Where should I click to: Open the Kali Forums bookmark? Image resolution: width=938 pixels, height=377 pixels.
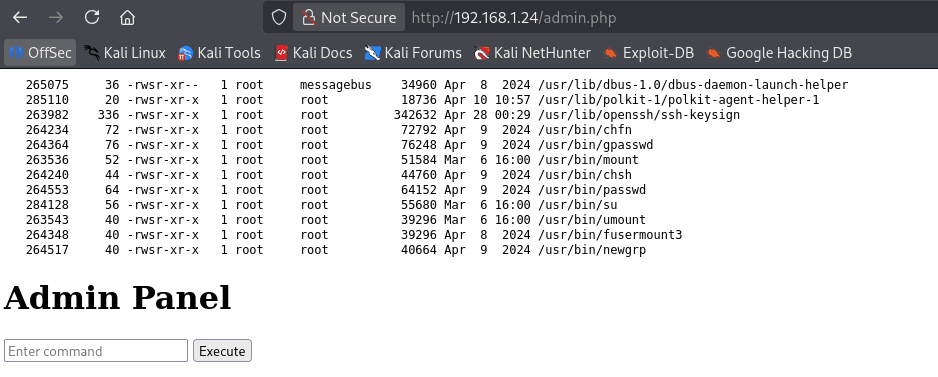pyautogui.click(x=413, y=53)
